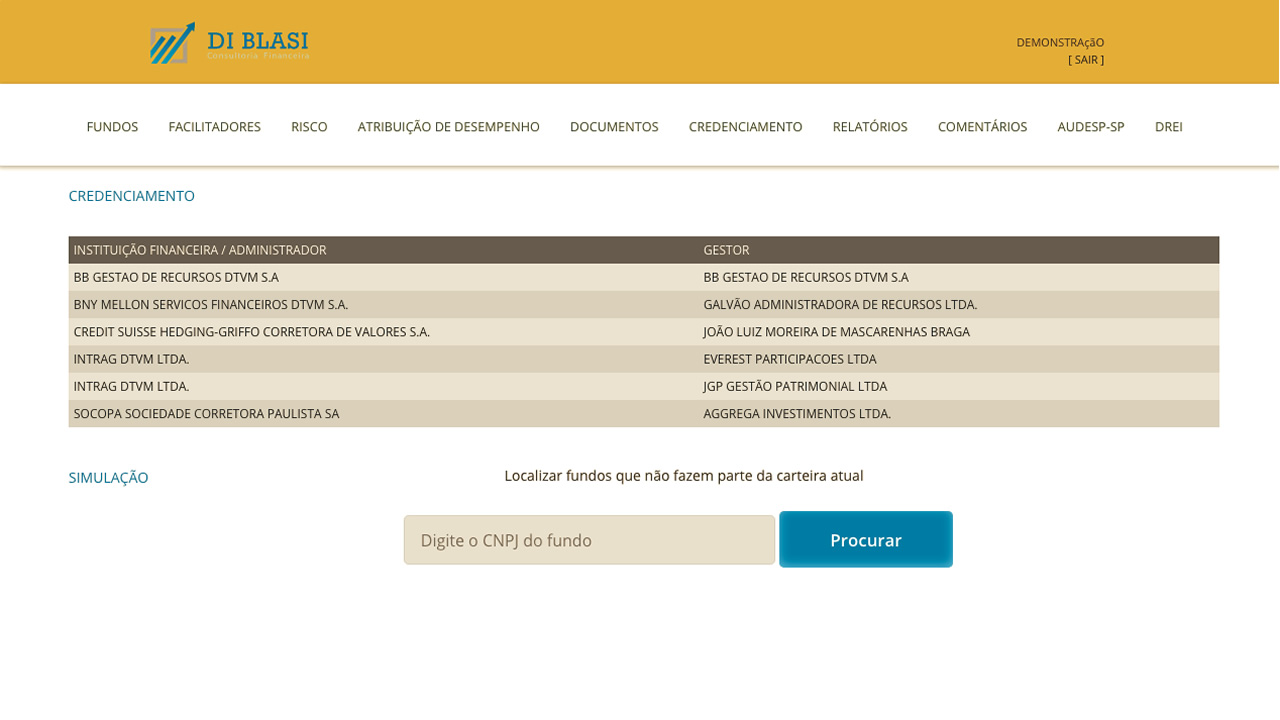Select JGP GESTÃO PATRIMONIAL LTDA cell
Image resolution: width=1280 pixels, height=720 pixels.
coord(795,386)
